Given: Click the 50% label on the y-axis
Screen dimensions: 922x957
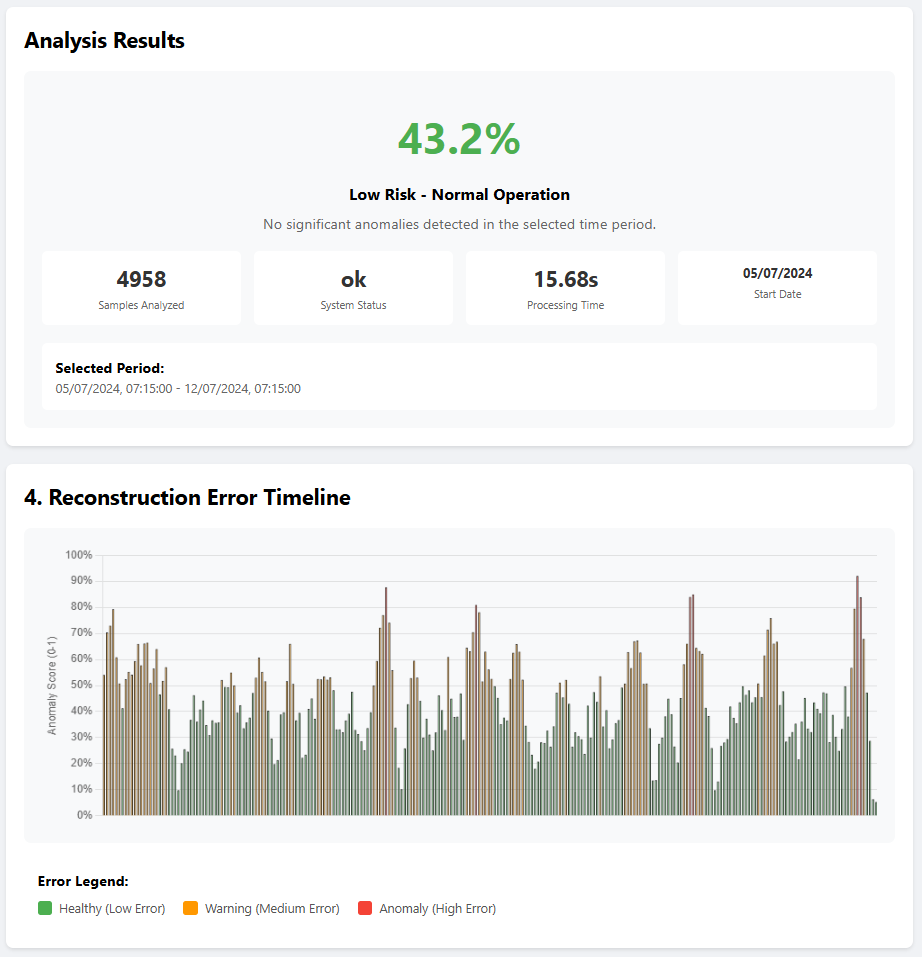Looking at the screenshot, I should click(x=78, y=685).
